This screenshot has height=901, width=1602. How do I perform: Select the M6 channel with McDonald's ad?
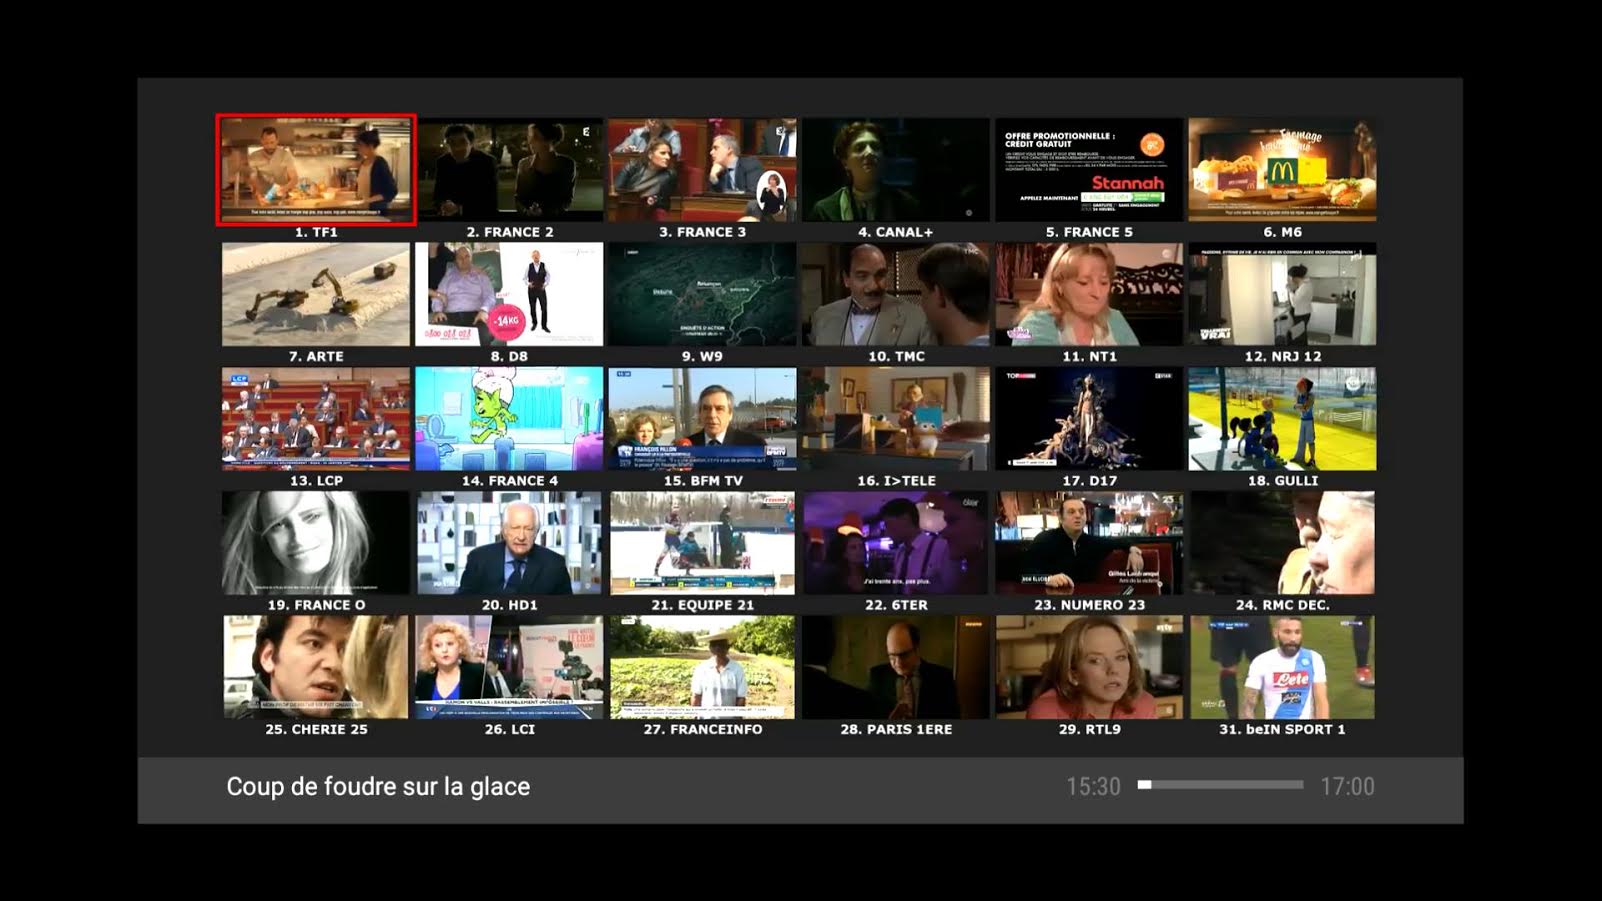[x=1282, y=169]
